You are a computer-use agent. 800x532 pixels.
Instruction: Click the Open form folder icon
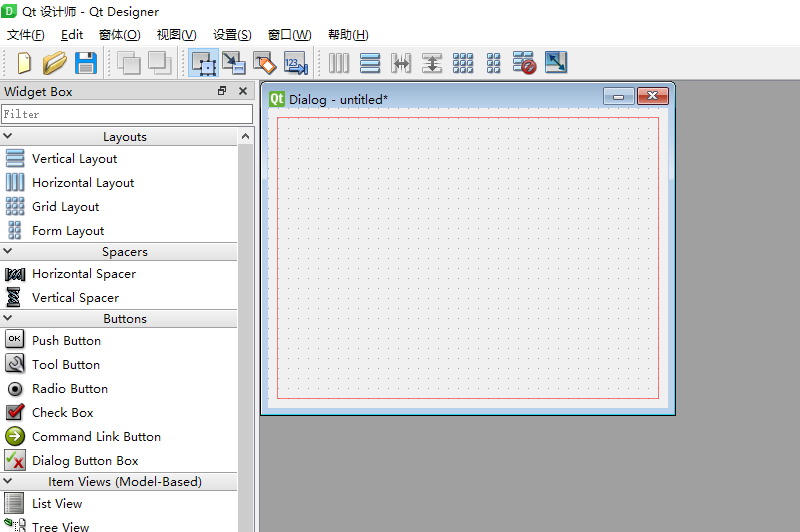tap(55, 63)
